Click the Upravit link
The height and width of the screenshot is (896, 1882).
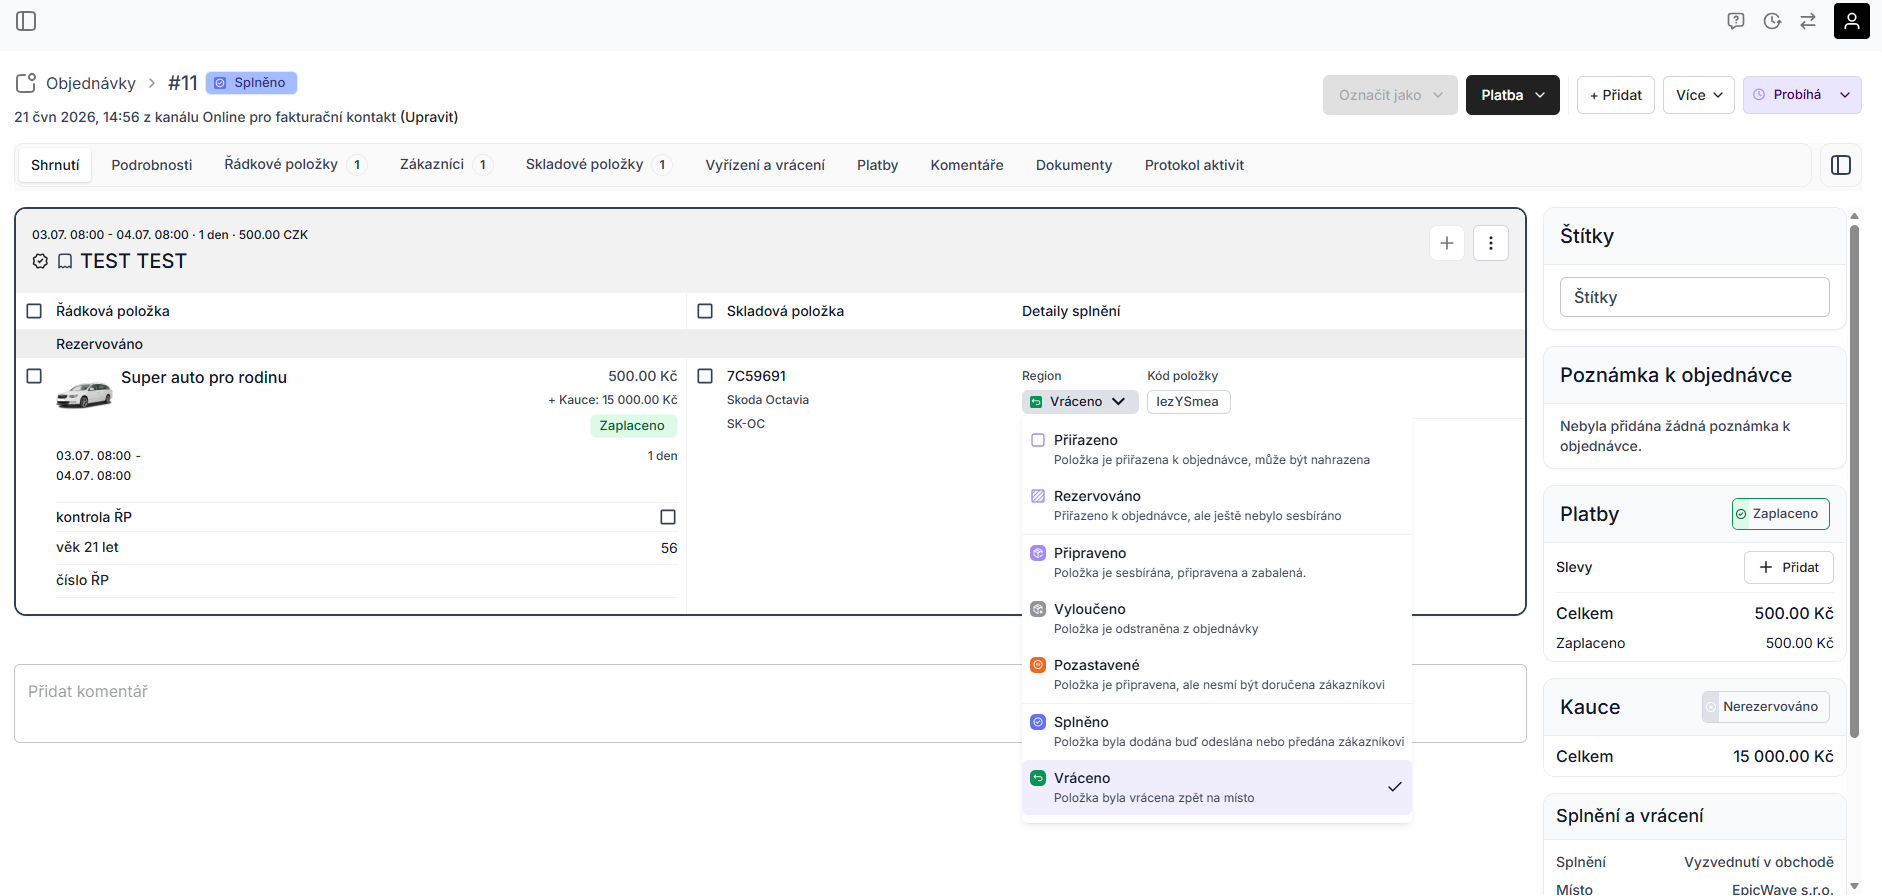click(x=429, y=117)
